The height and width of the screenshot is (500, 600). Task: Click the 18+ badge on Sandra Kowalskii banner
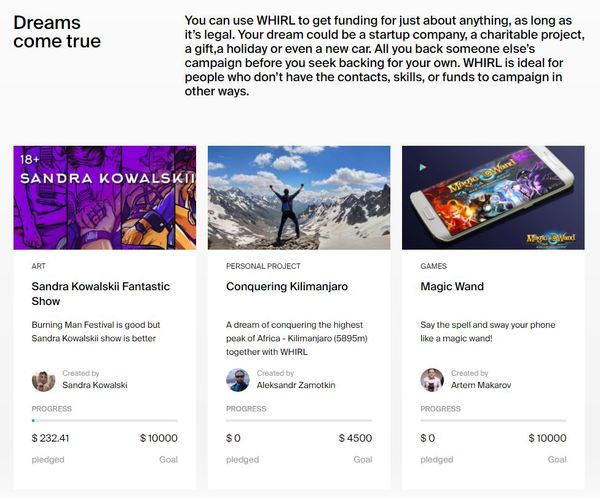point(30,159)
